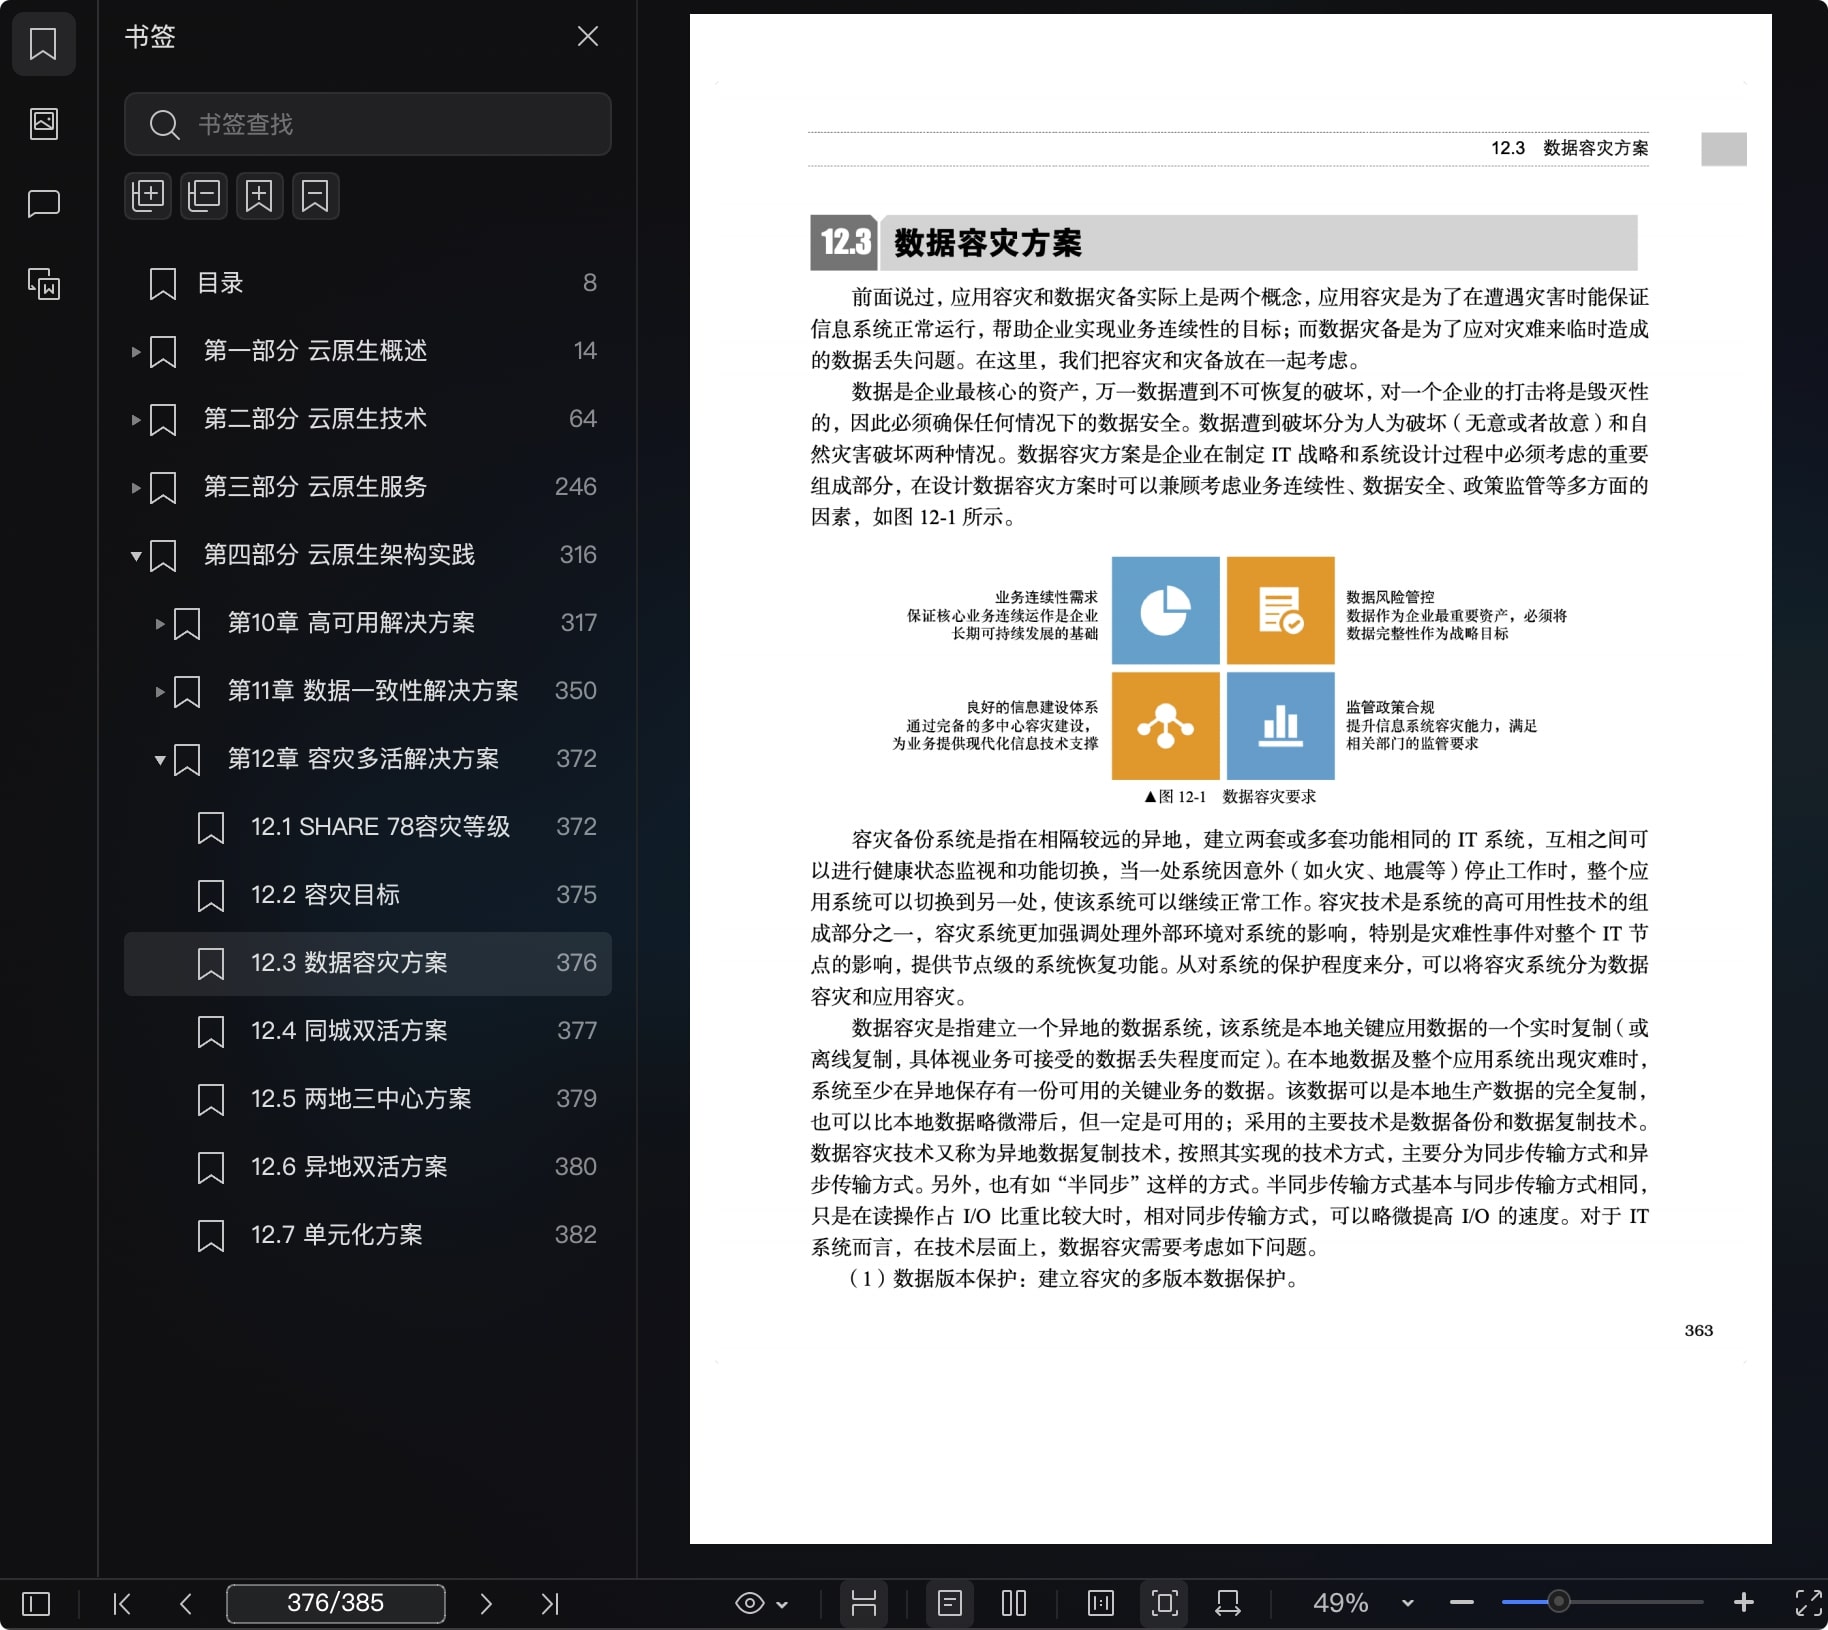Click page number 316 of 第四部分
This screenshot has width=1828, height=1630.
[x=578, y=555]
